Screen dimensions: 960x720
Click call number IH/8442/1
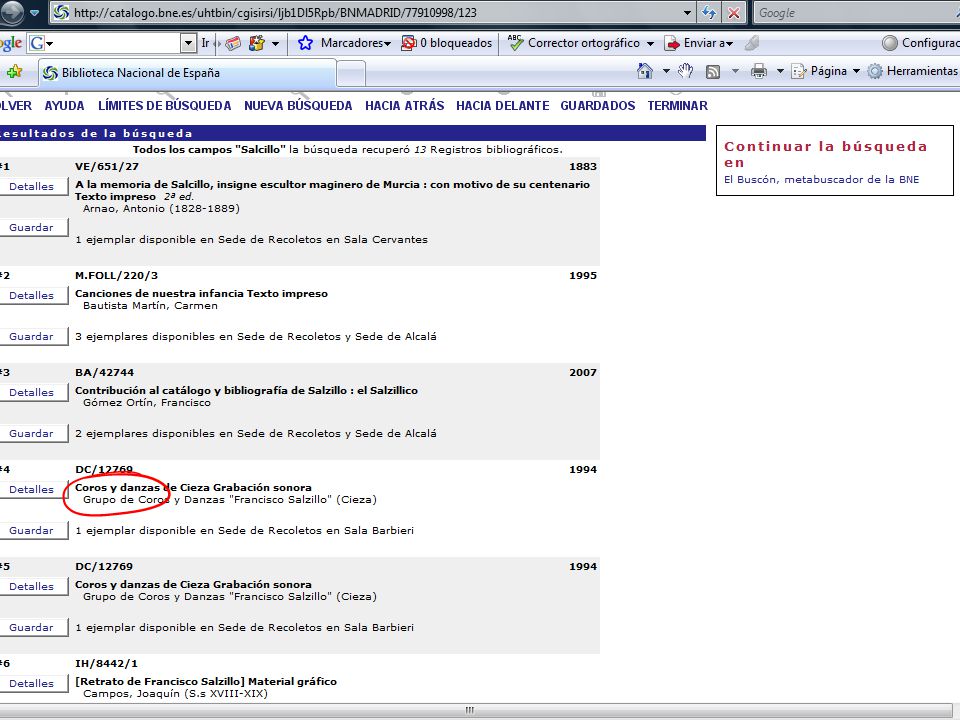click(107, 663)
